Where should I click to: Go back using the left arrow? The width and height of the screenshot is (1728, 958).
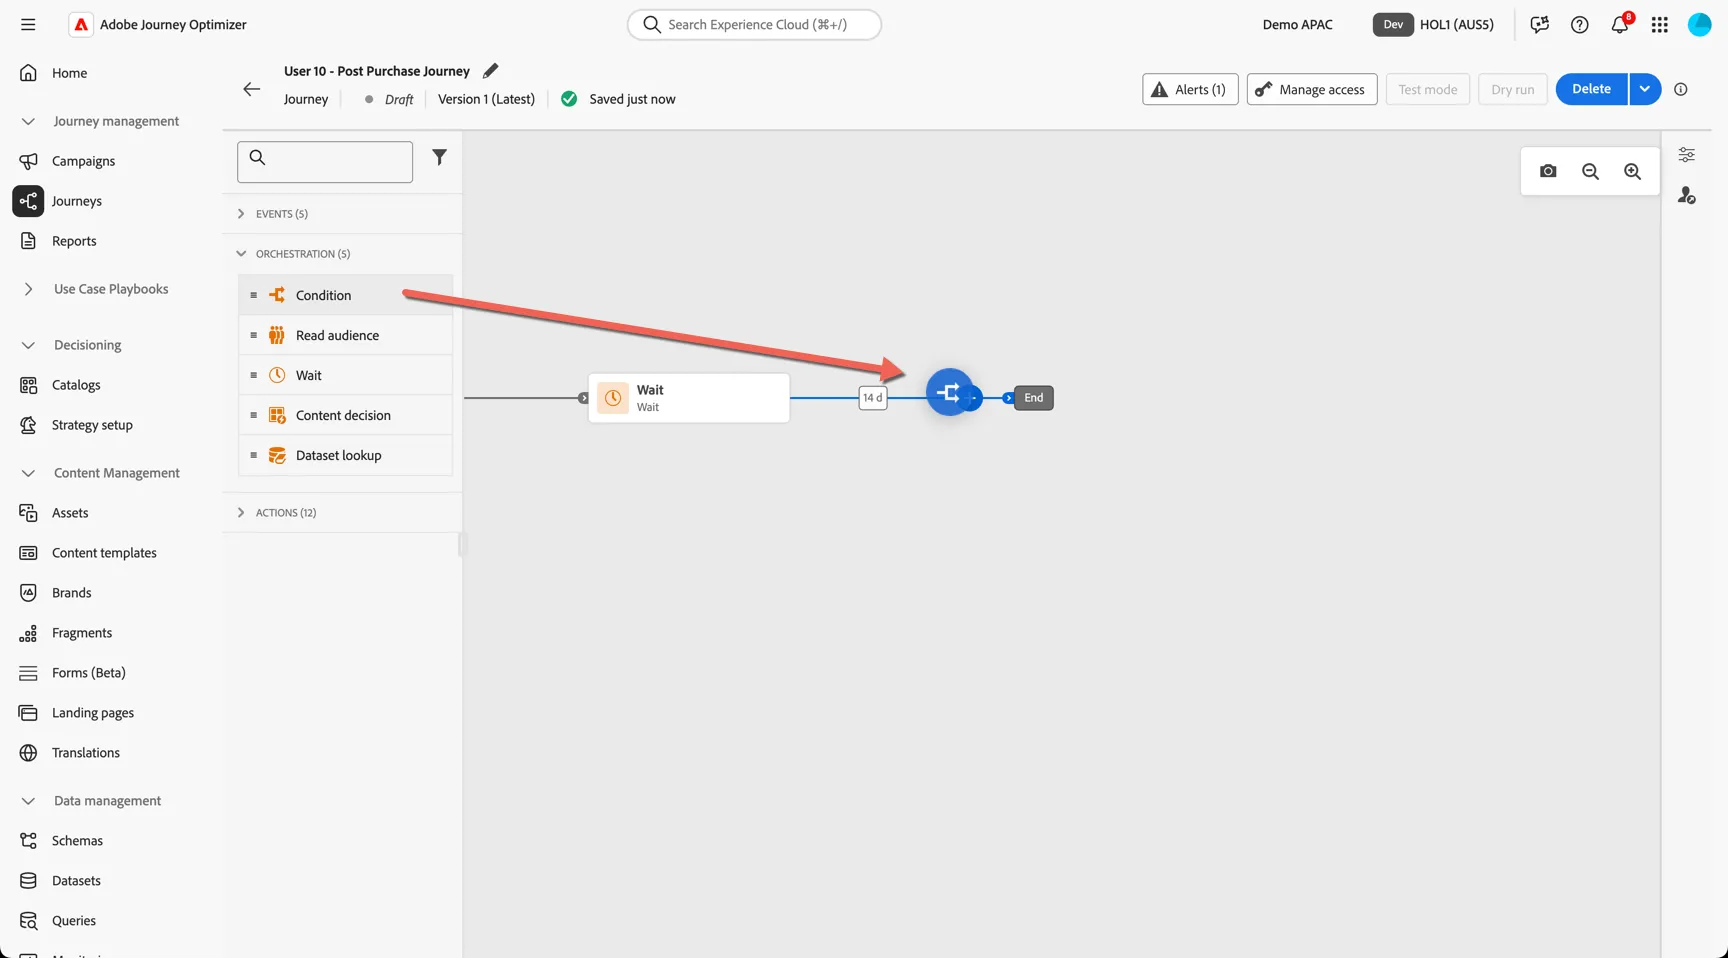(x=252, y=89)
